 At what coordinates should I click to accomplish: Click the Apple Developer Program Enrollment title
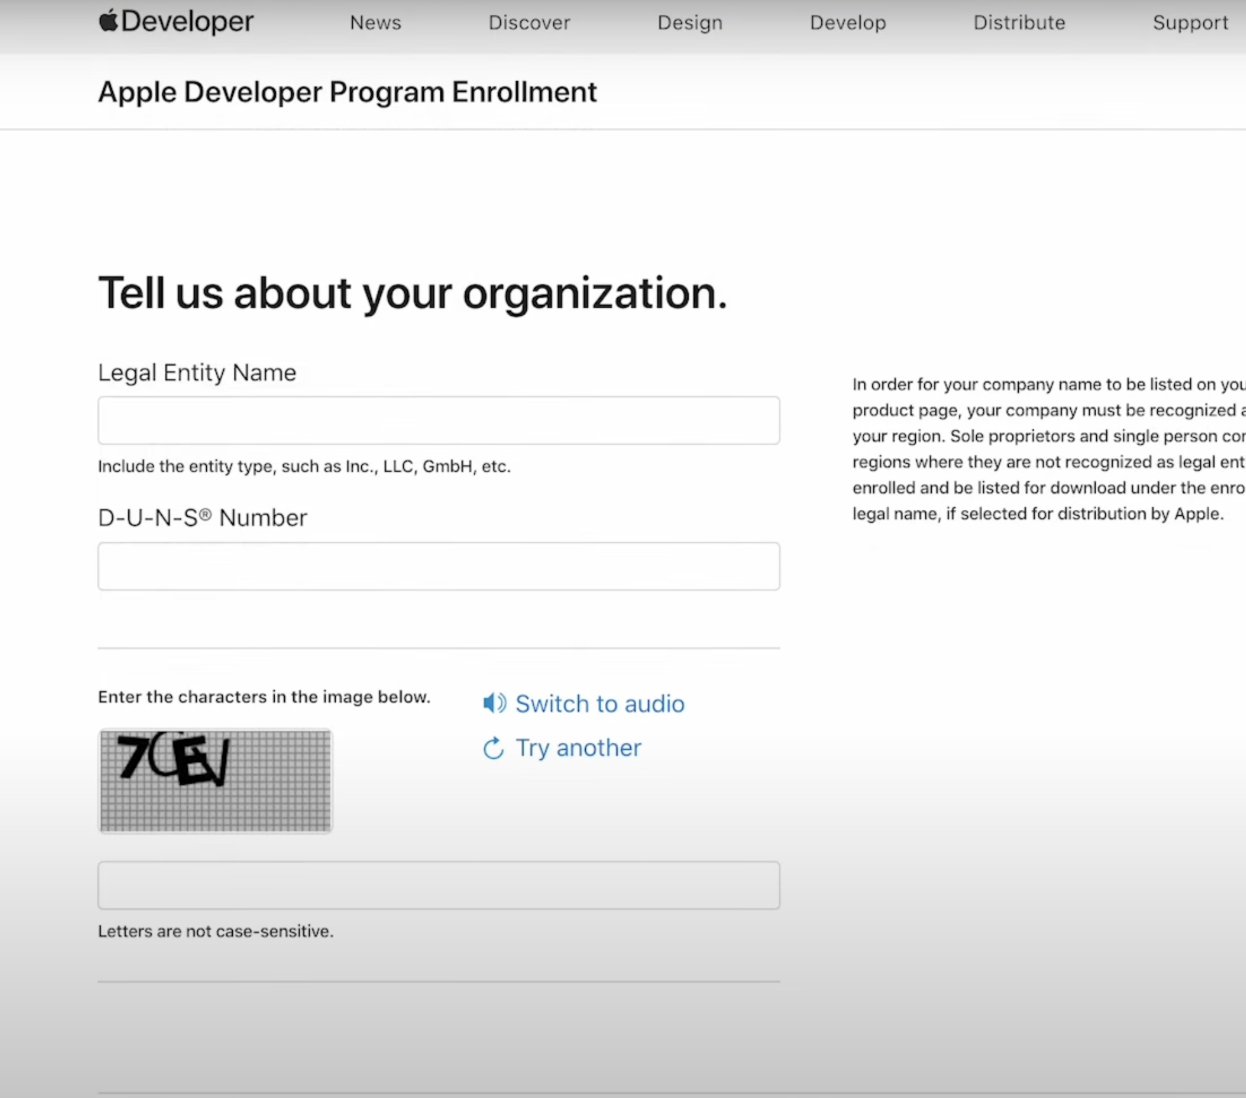coord(347,92)
